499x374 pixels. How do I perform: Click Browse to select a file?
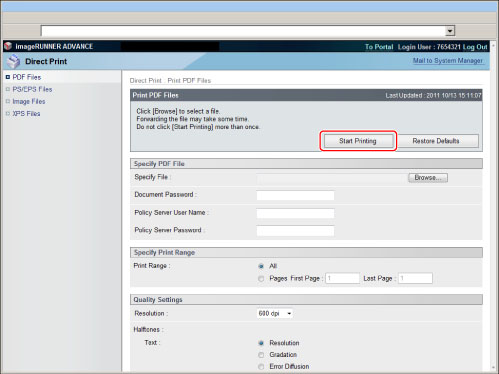[428, 178]
